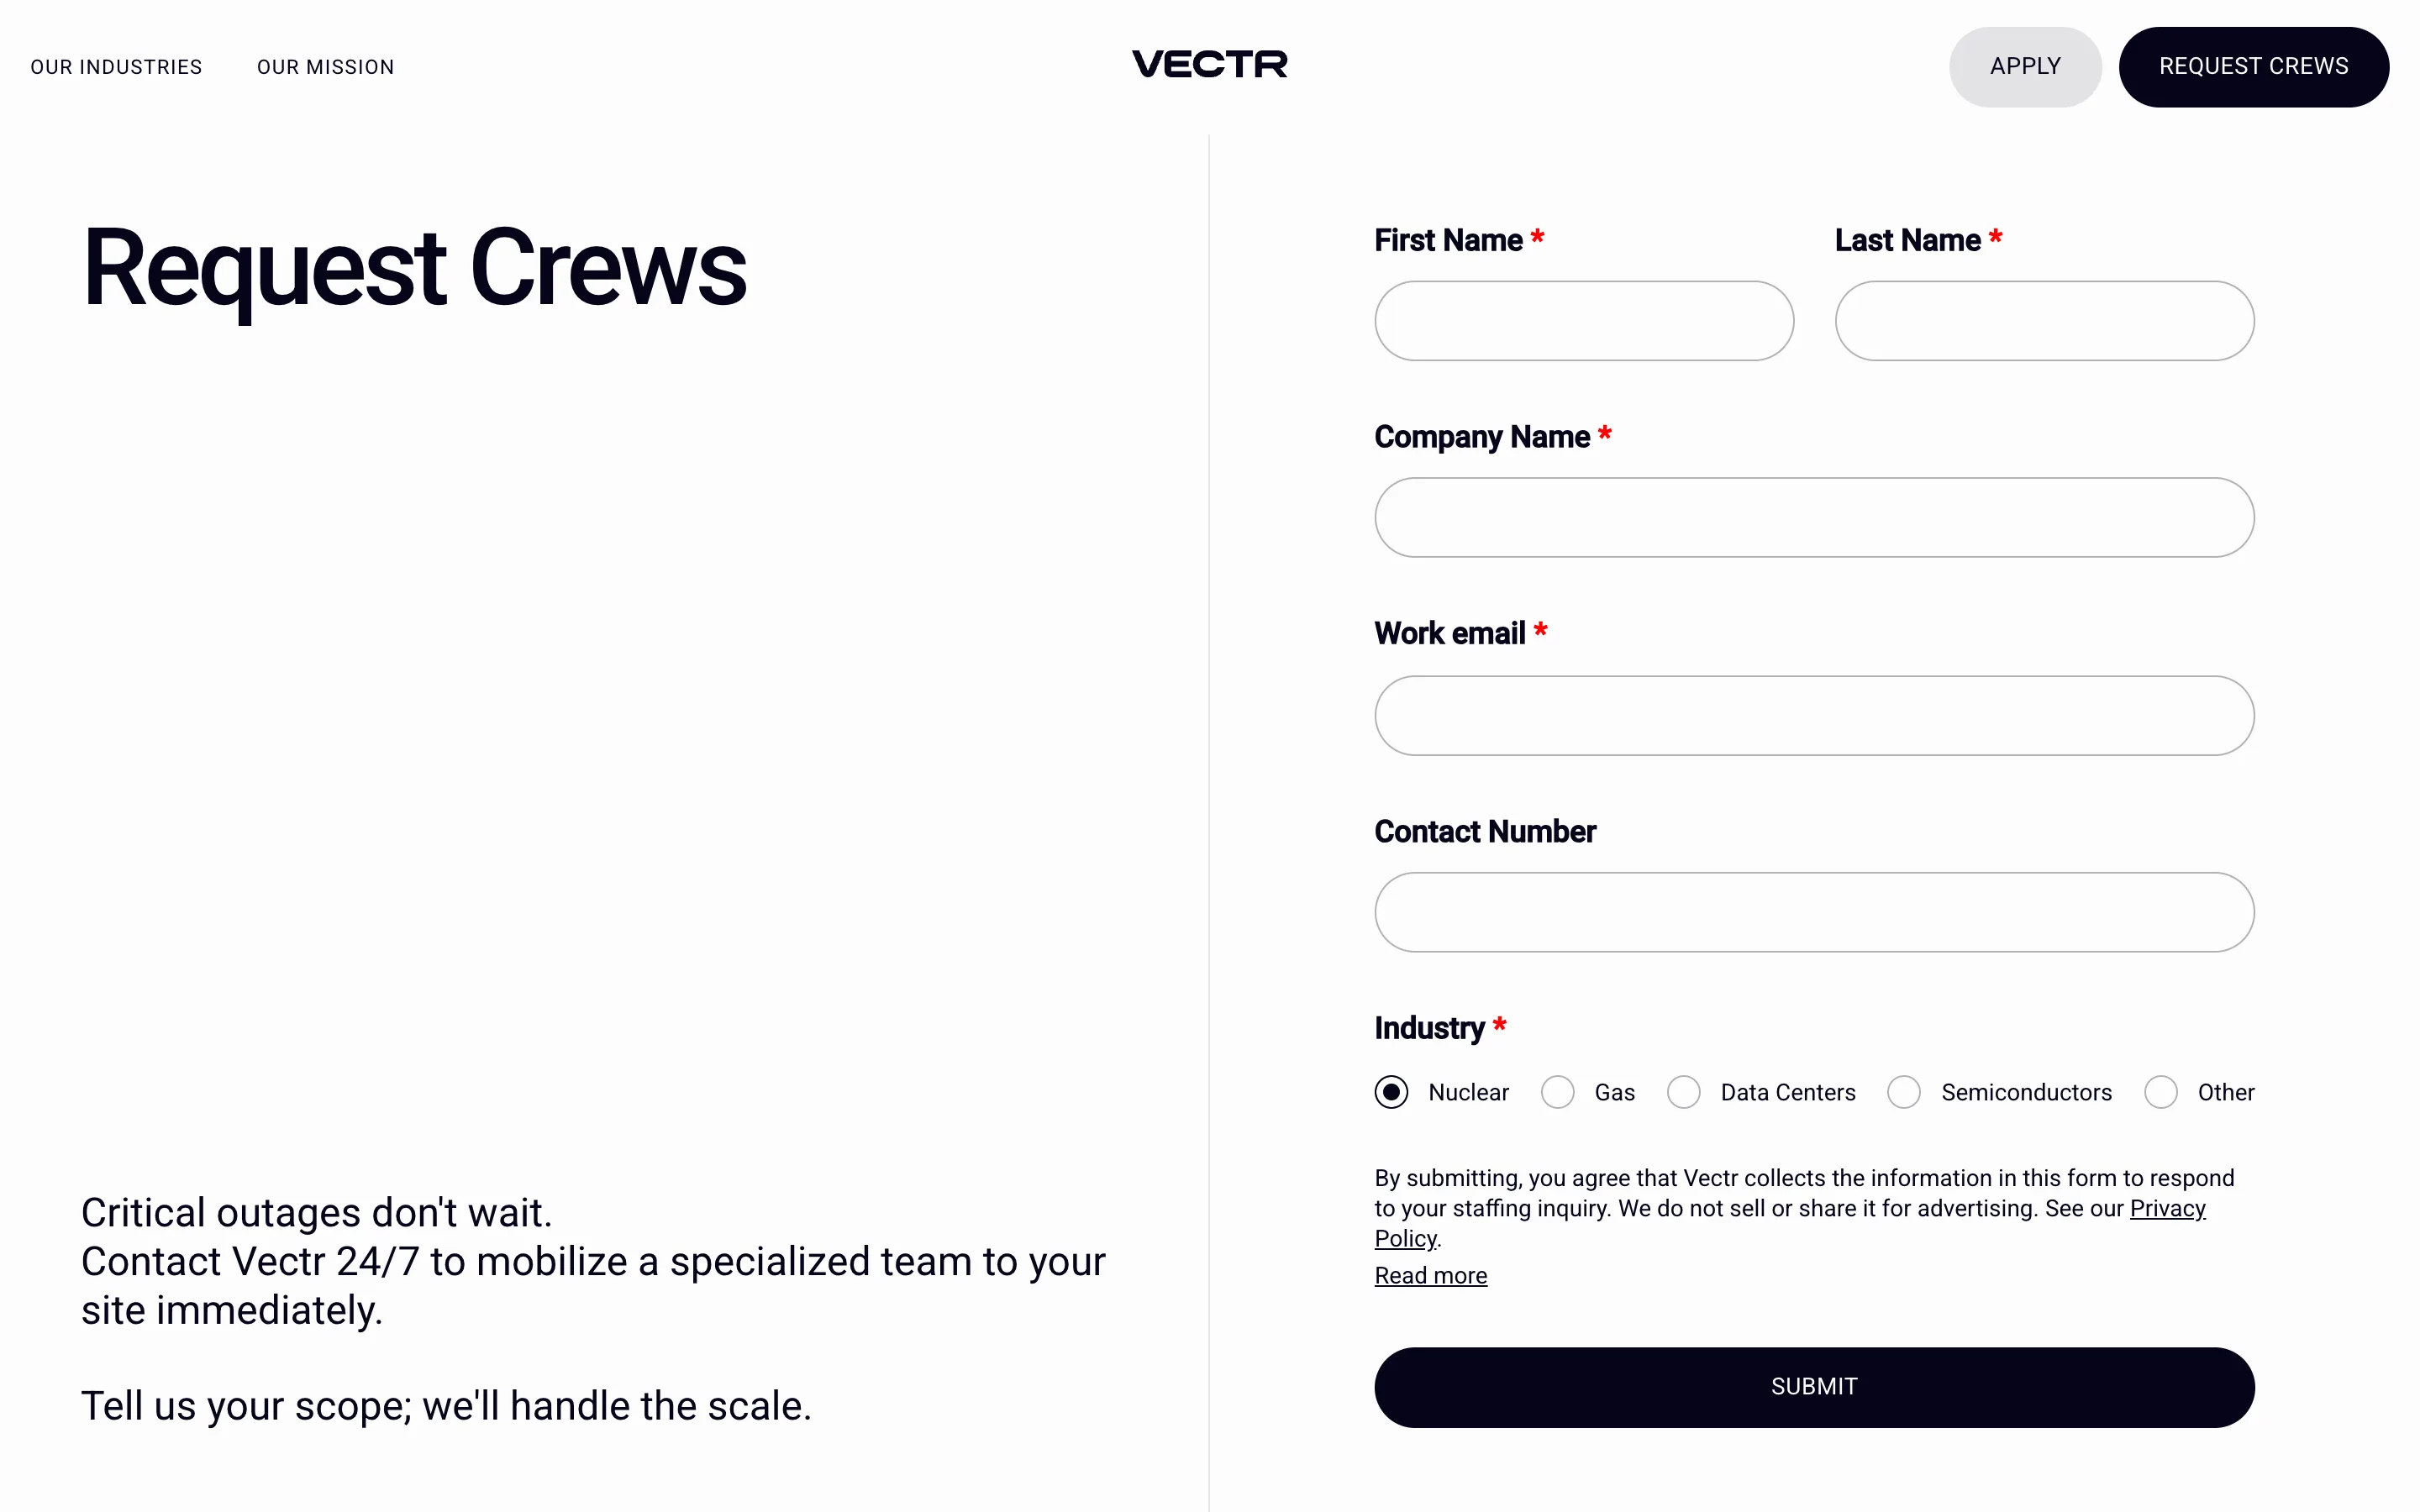2420x1512 pixels.
Task: Select the Nuclear industry radio button
Action: coord(1391,1092)
